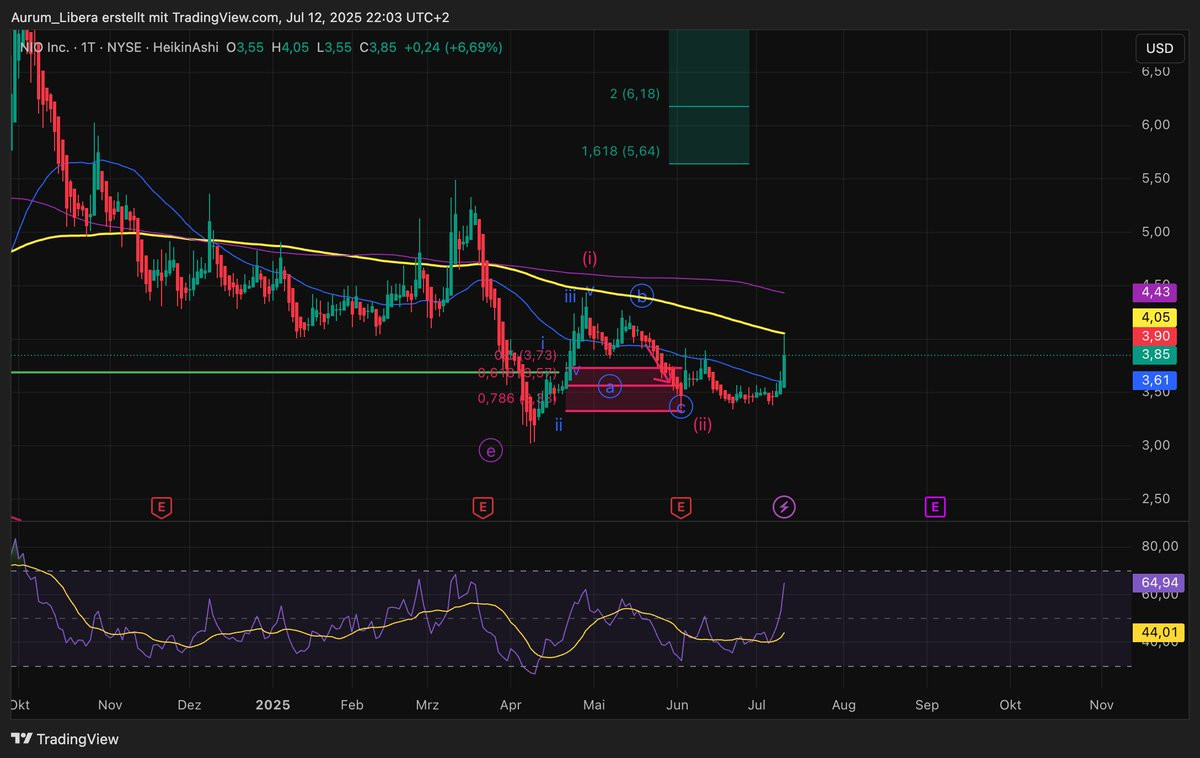Click the 6,50 price axis label
The width and height of the screenshot is (1200, 758).
1155,72
